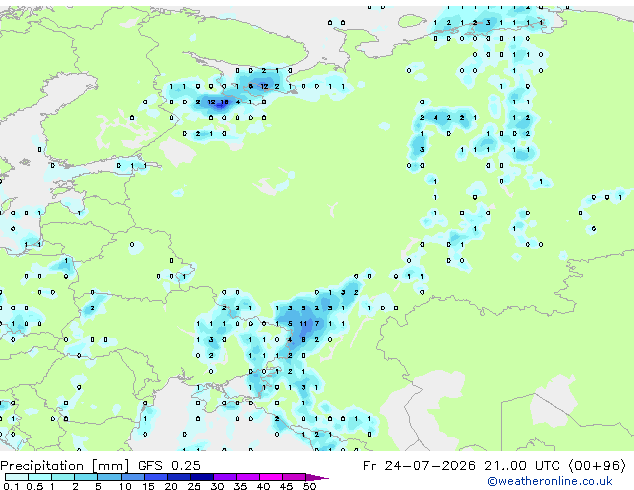Select the 20–25 mm legend swatch

tap(179, 477)
